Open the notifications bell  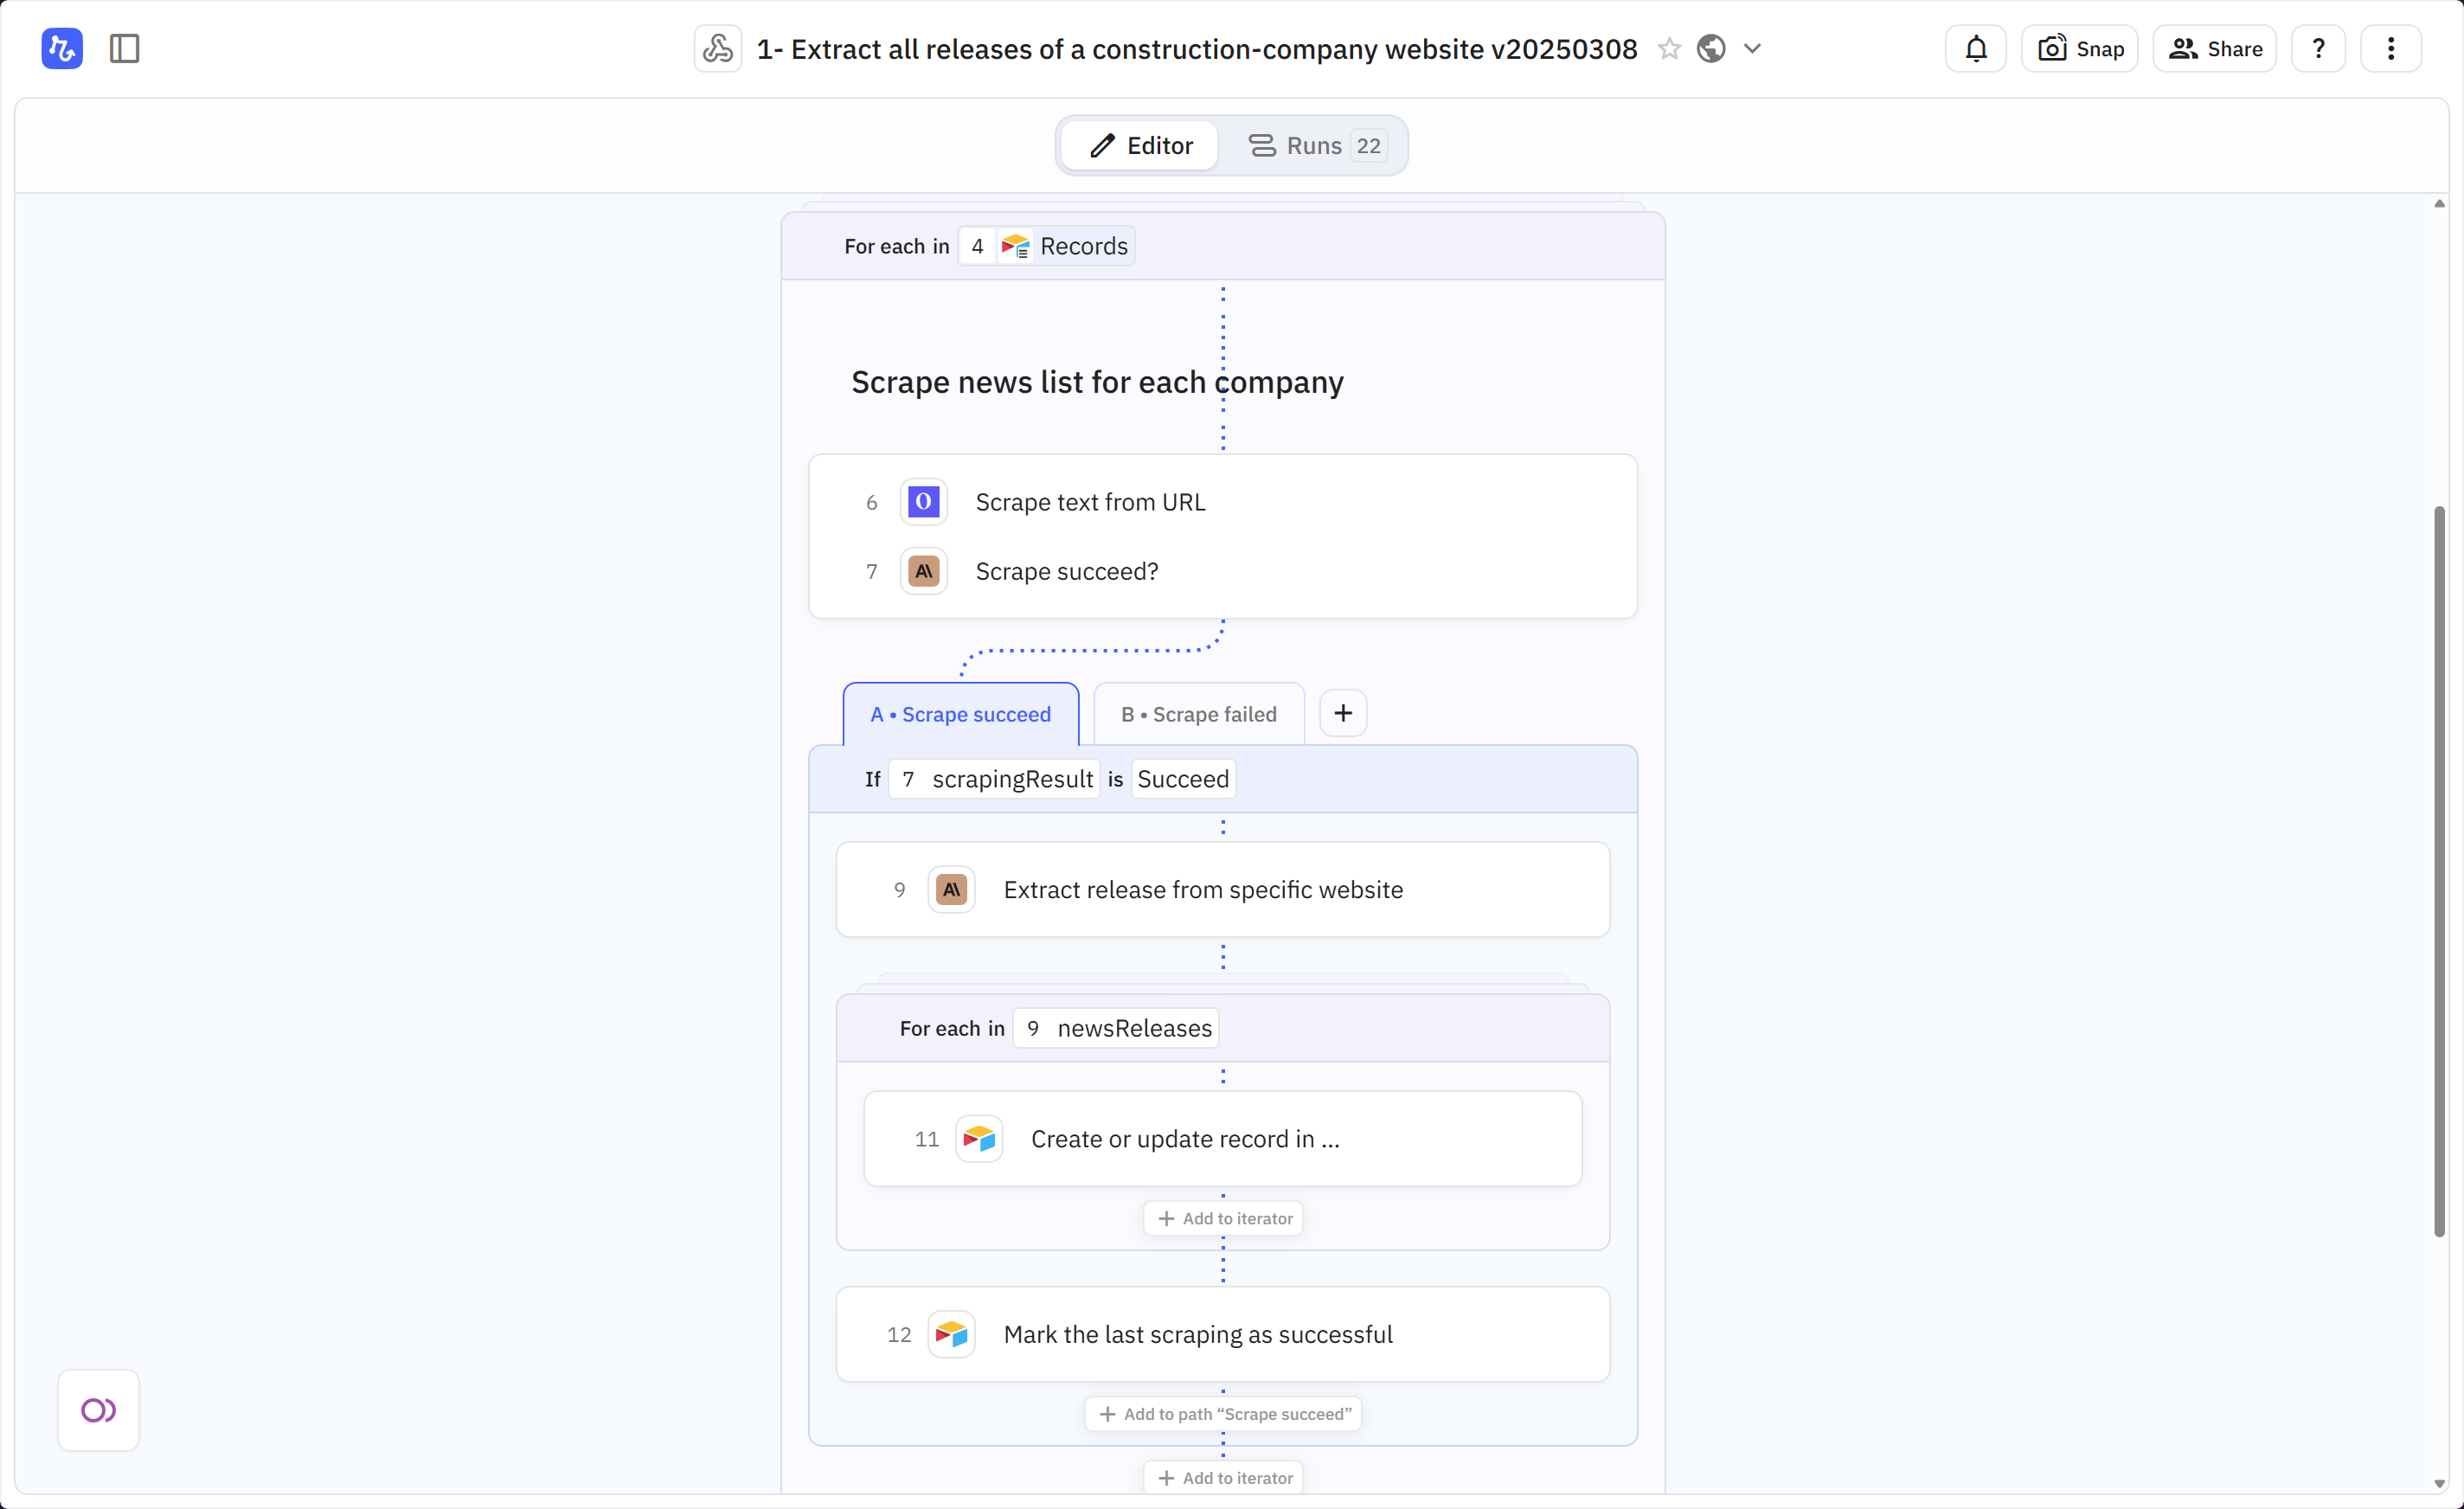1976,49
